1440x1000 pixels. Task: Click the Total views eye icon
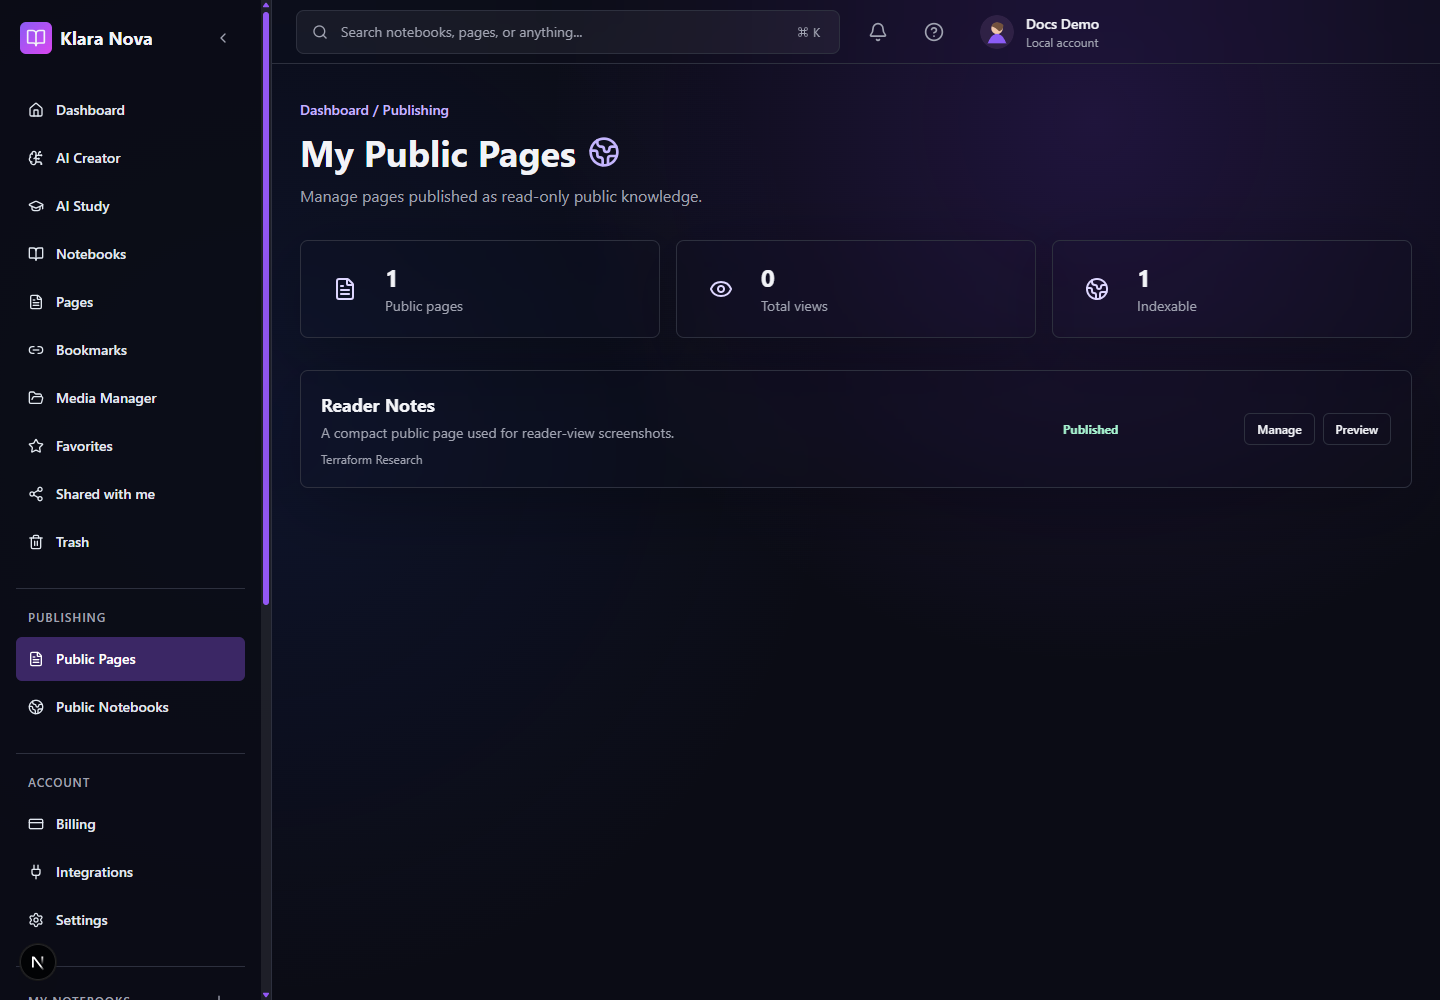click(721, 289)
